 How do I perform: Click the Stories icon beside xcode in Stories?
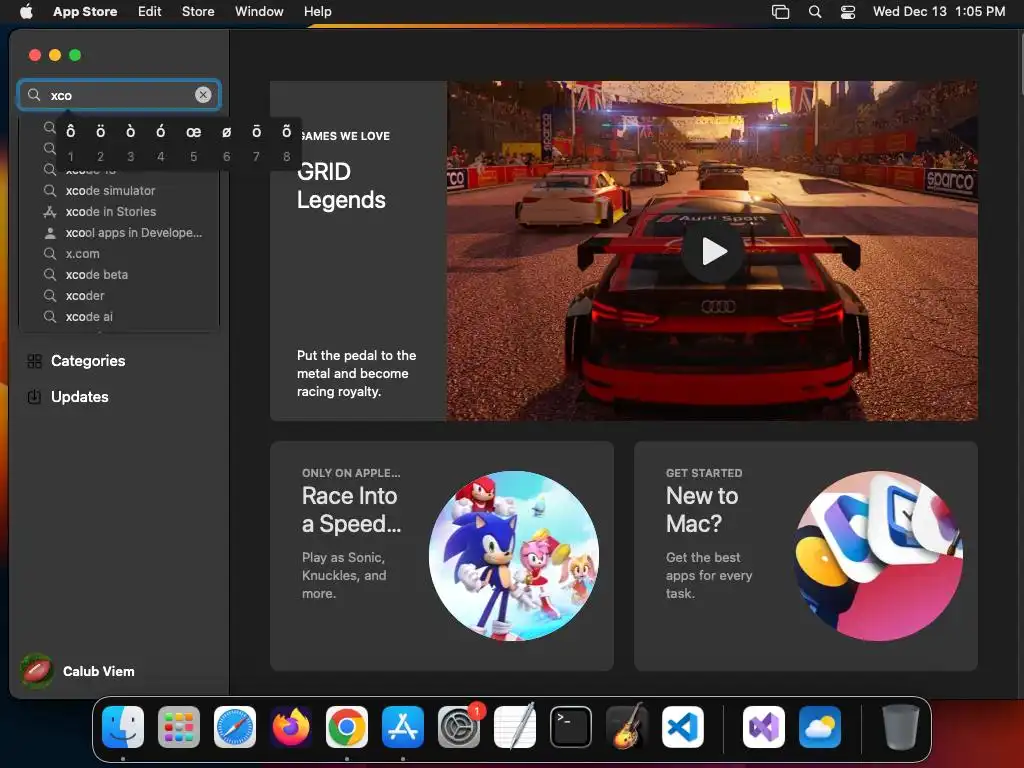tap(50, 212)
